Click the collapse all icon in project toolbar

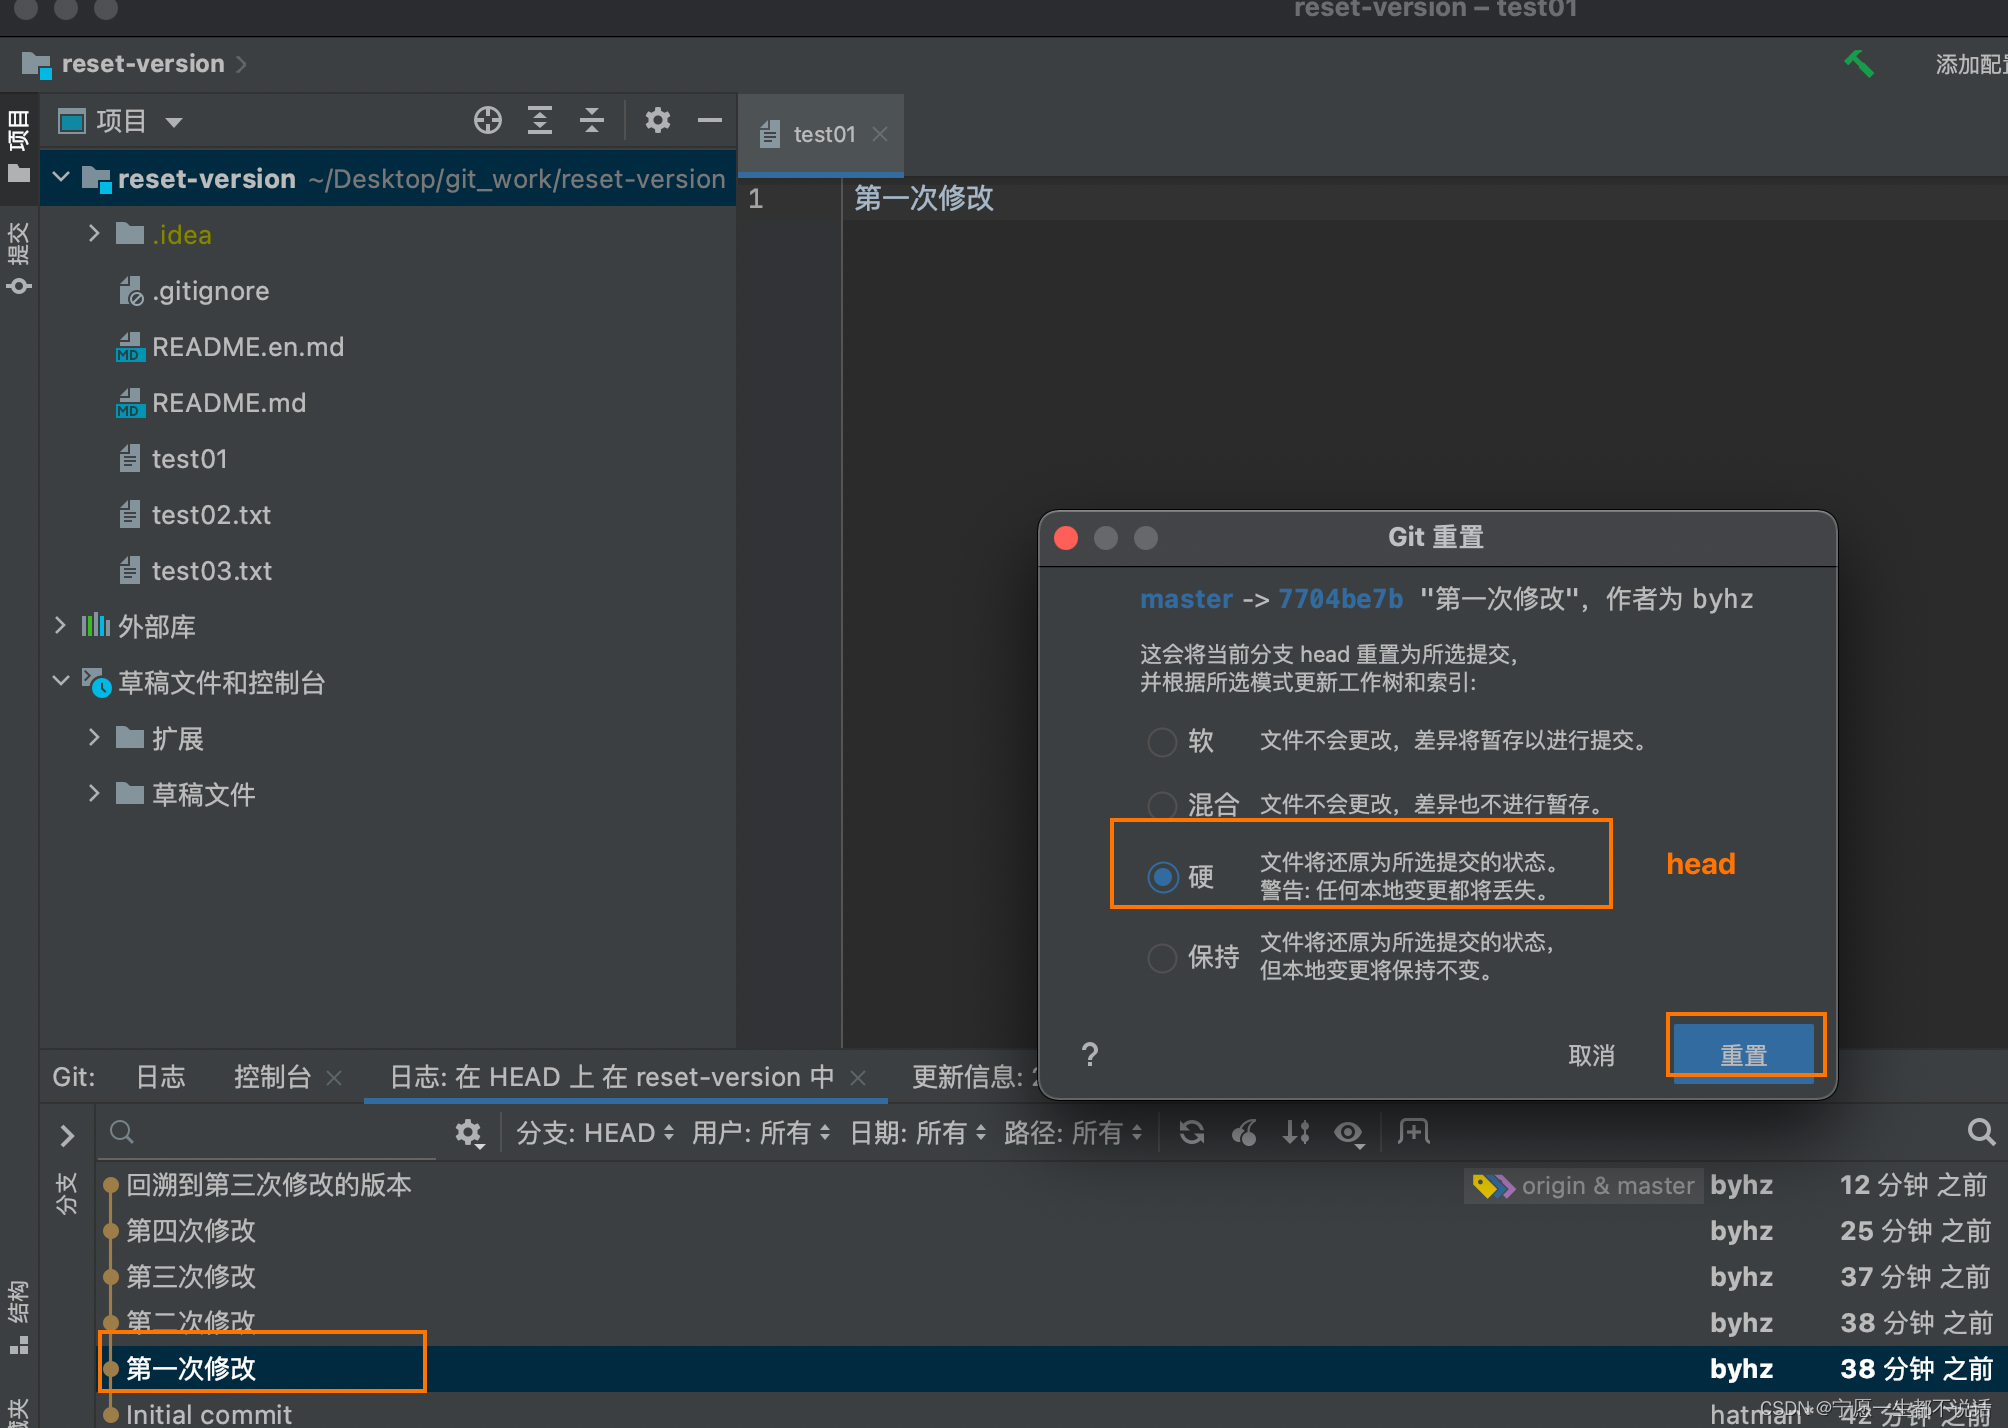coord(592,121)
